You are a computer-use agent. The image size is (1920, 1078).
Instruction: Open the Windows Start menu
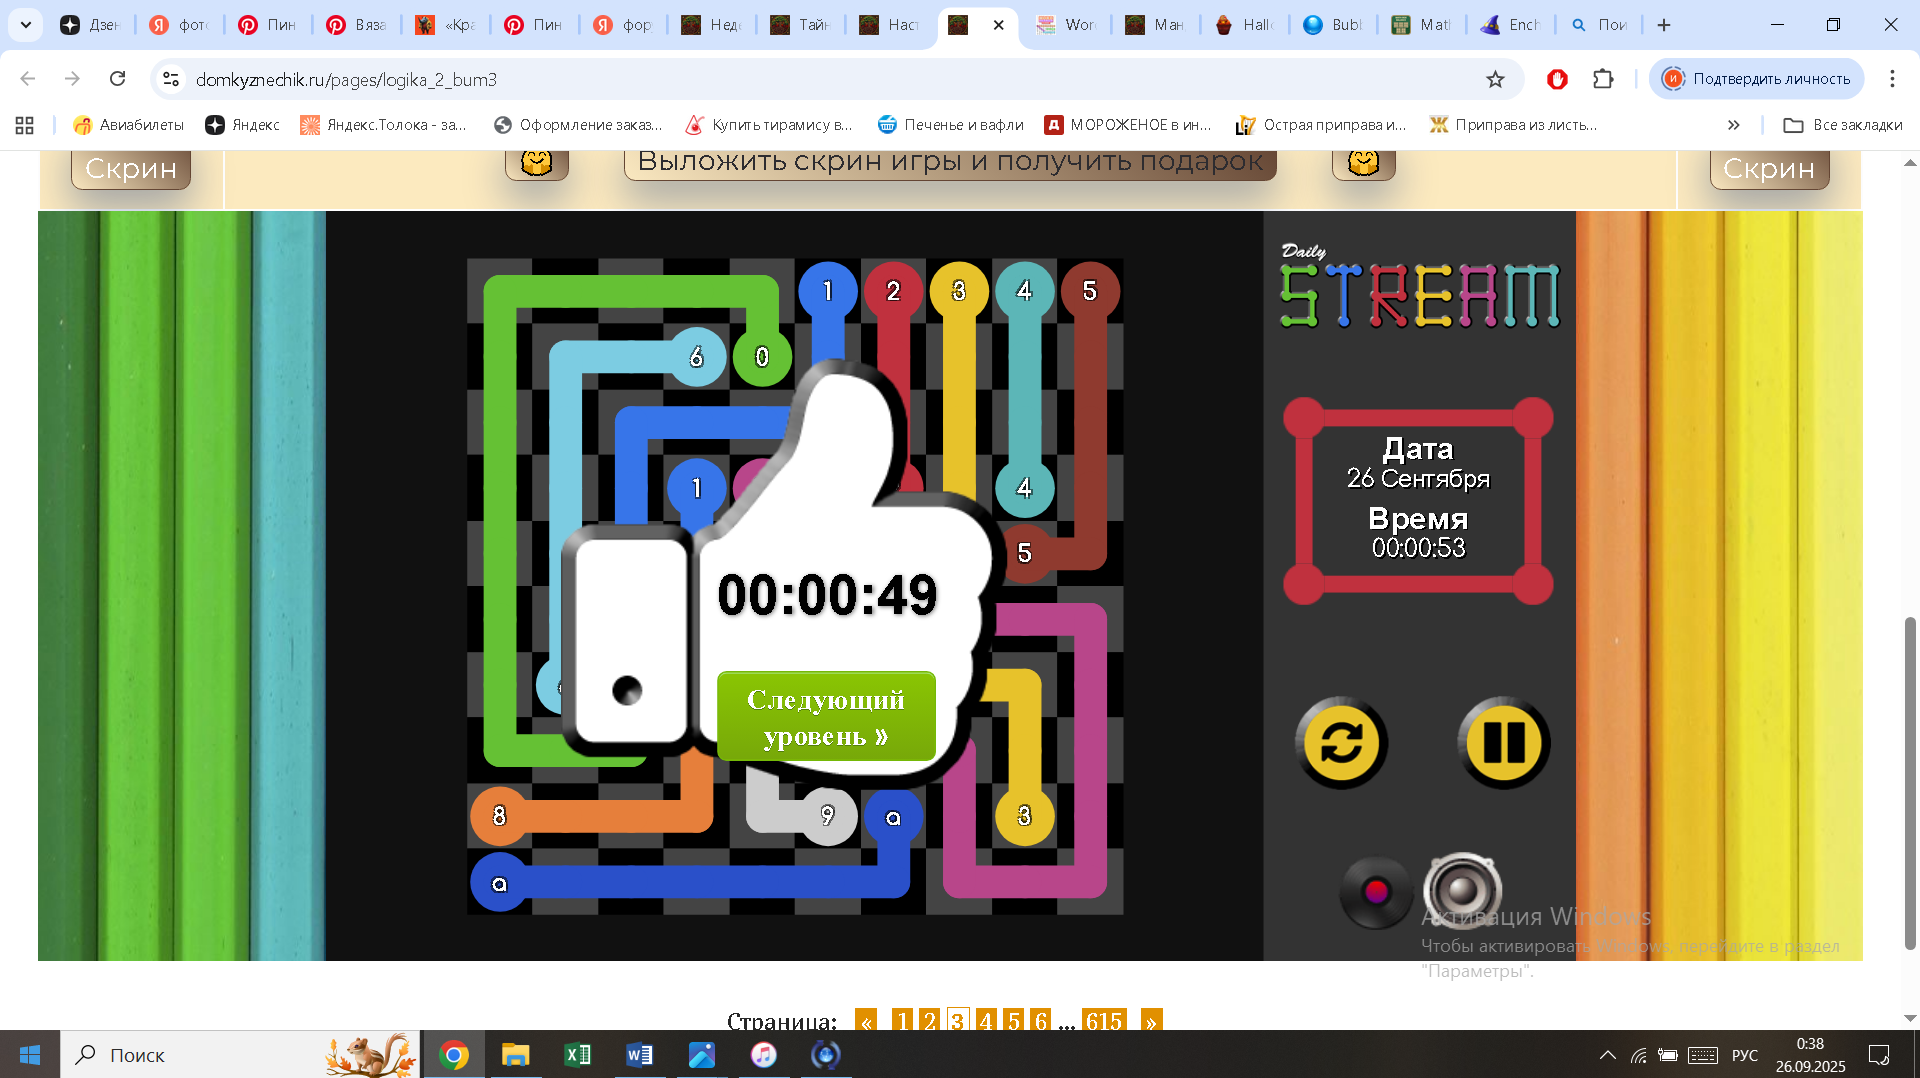[x=30, y=1055]
